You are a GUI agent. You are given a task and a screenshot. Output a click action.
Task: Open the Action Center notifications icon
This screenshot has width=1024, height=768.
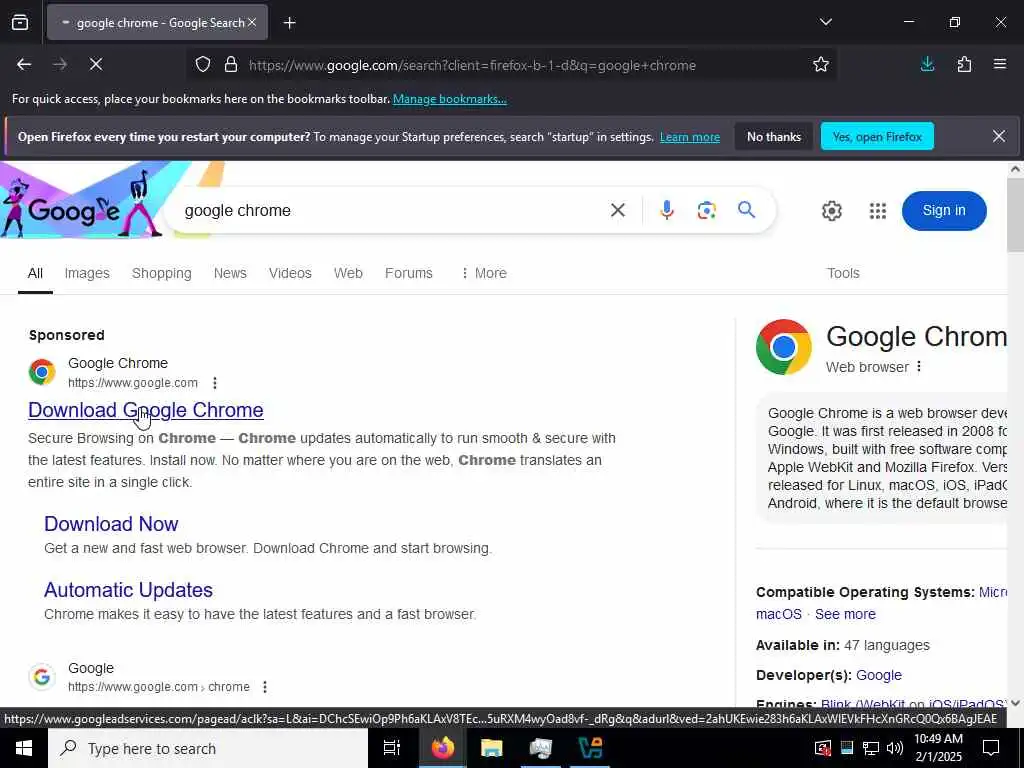[991, 748]
